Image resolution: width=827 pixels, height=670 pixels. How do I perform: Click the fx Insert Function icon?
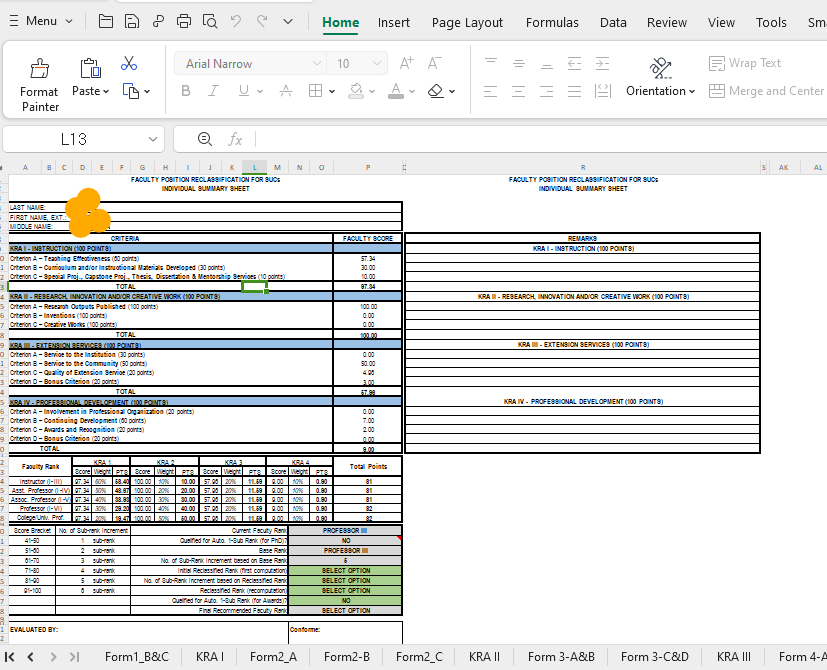[x=235, y=140]
